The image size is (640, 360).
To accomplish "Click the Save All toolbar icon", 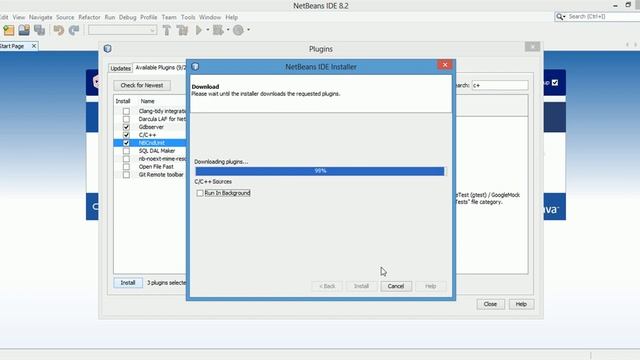I will tap(40, 30).
